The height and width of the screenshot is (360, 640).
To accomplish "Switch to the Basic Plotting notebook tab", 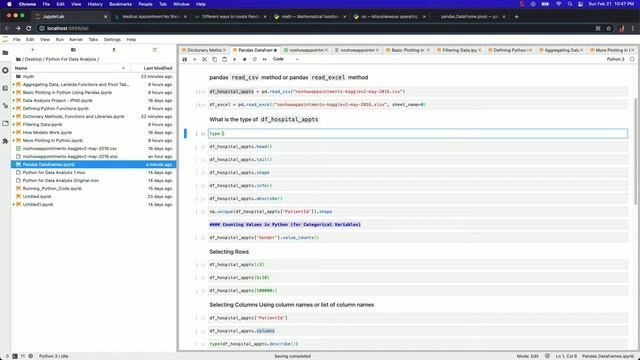I will [407, 50].
